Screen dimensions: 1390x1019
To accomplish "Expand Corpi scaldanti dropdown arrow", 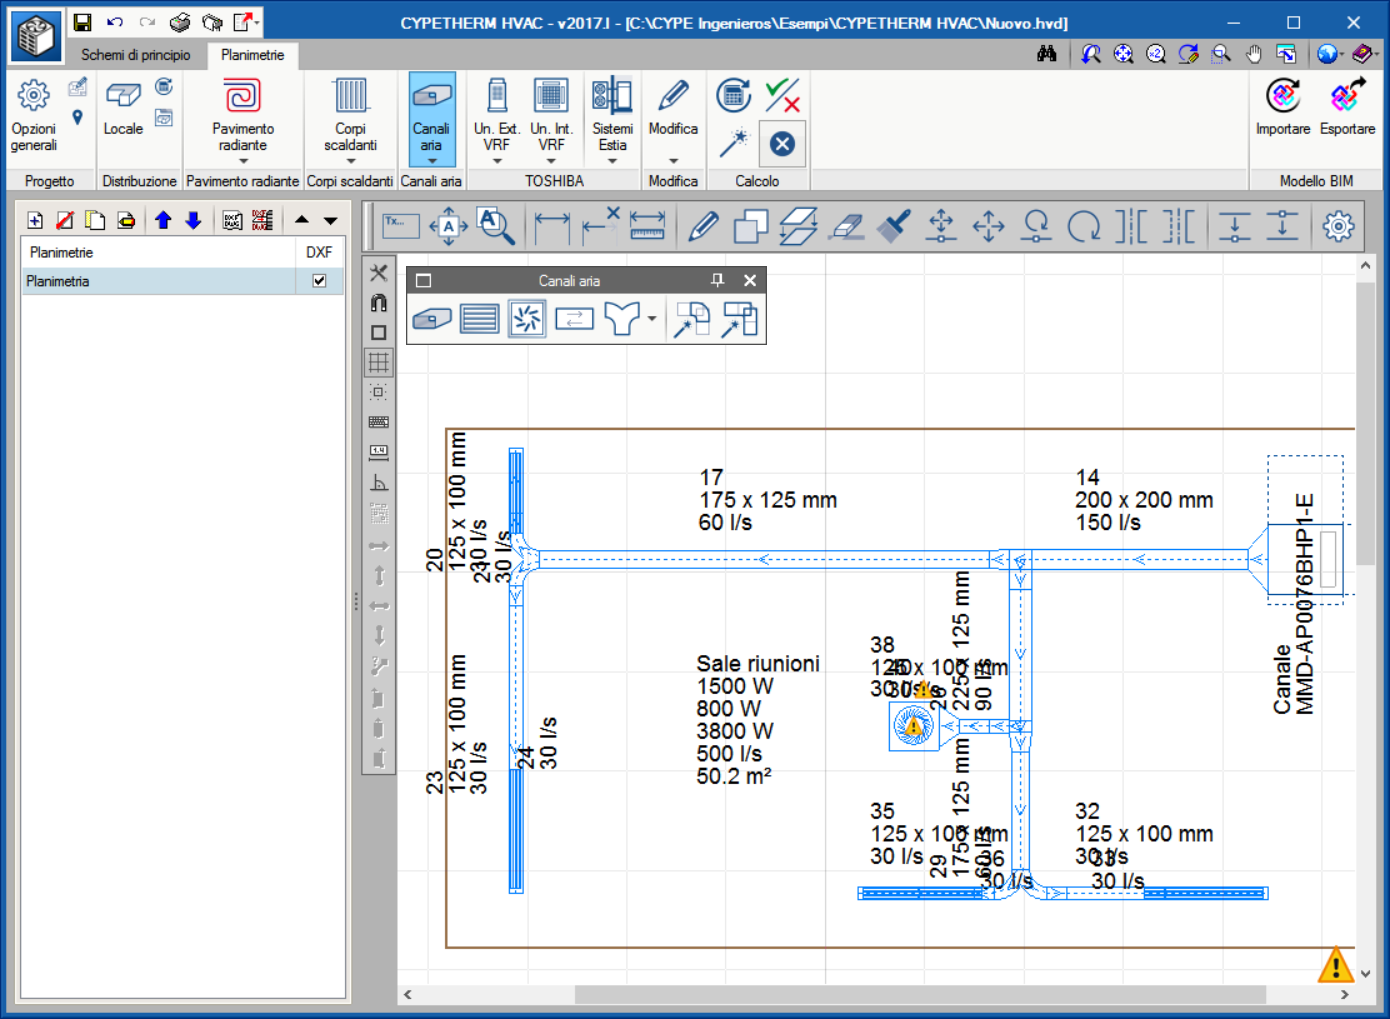I will [350, 161].
